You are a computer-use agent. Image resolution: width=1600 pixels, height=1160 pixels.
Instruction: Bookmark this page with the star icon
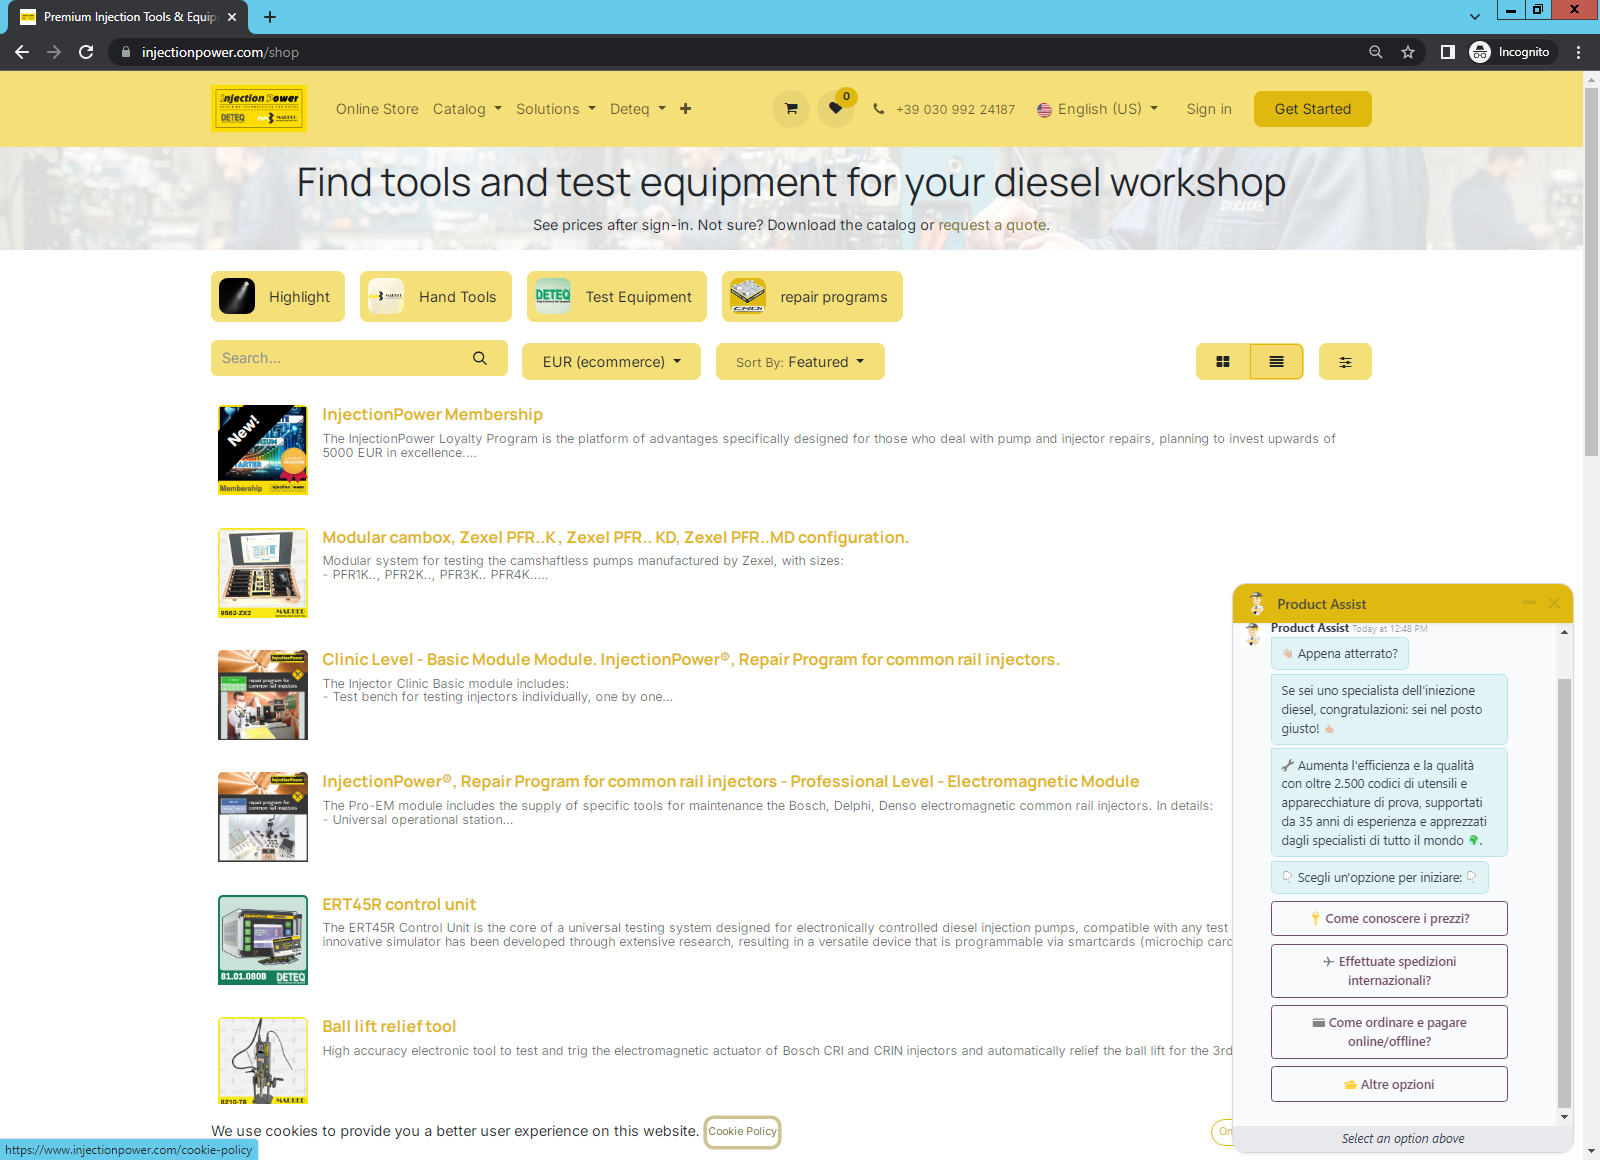coord(1408,52)
